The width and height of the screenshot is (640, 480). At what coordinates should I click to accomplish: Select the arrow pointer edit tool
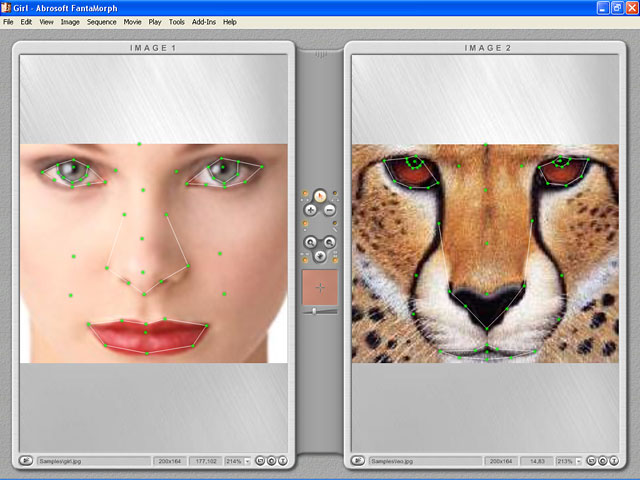coord(319,196)
